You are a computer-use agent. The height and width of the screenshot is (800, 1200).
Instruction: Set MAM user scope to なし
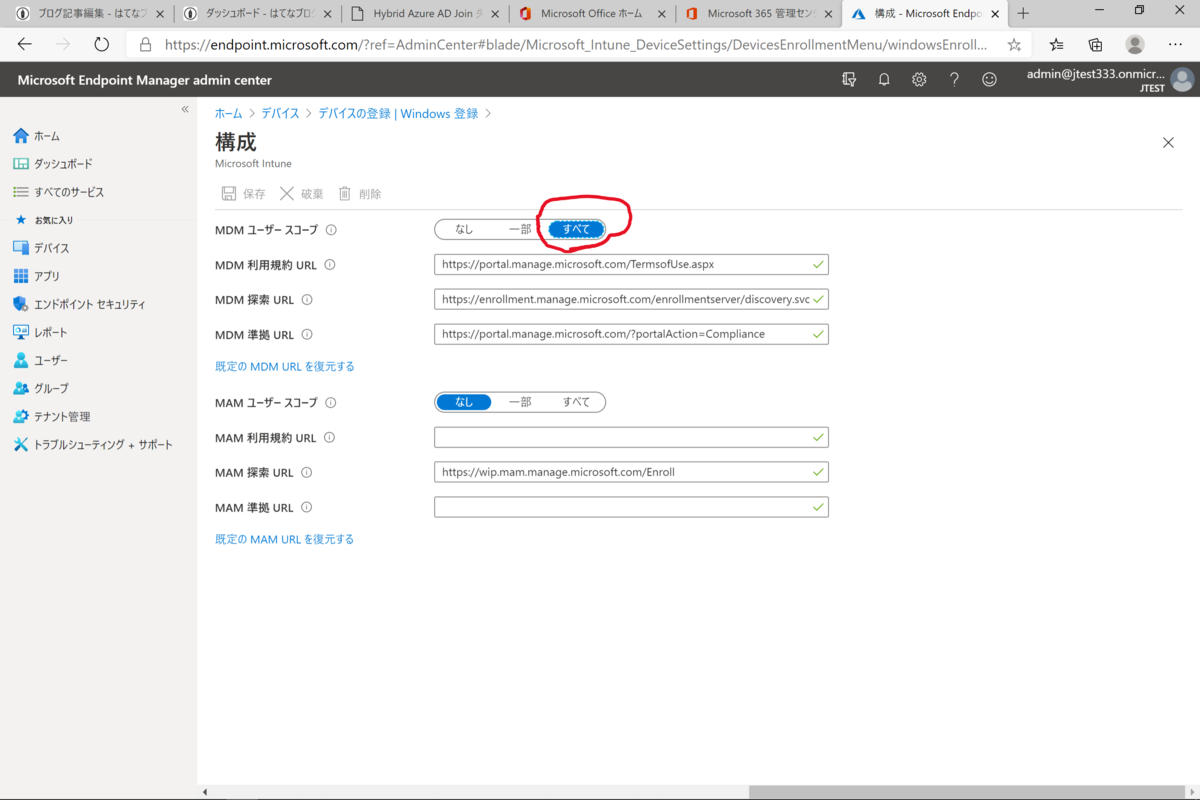pyautogui.click(x=464, y=402)
